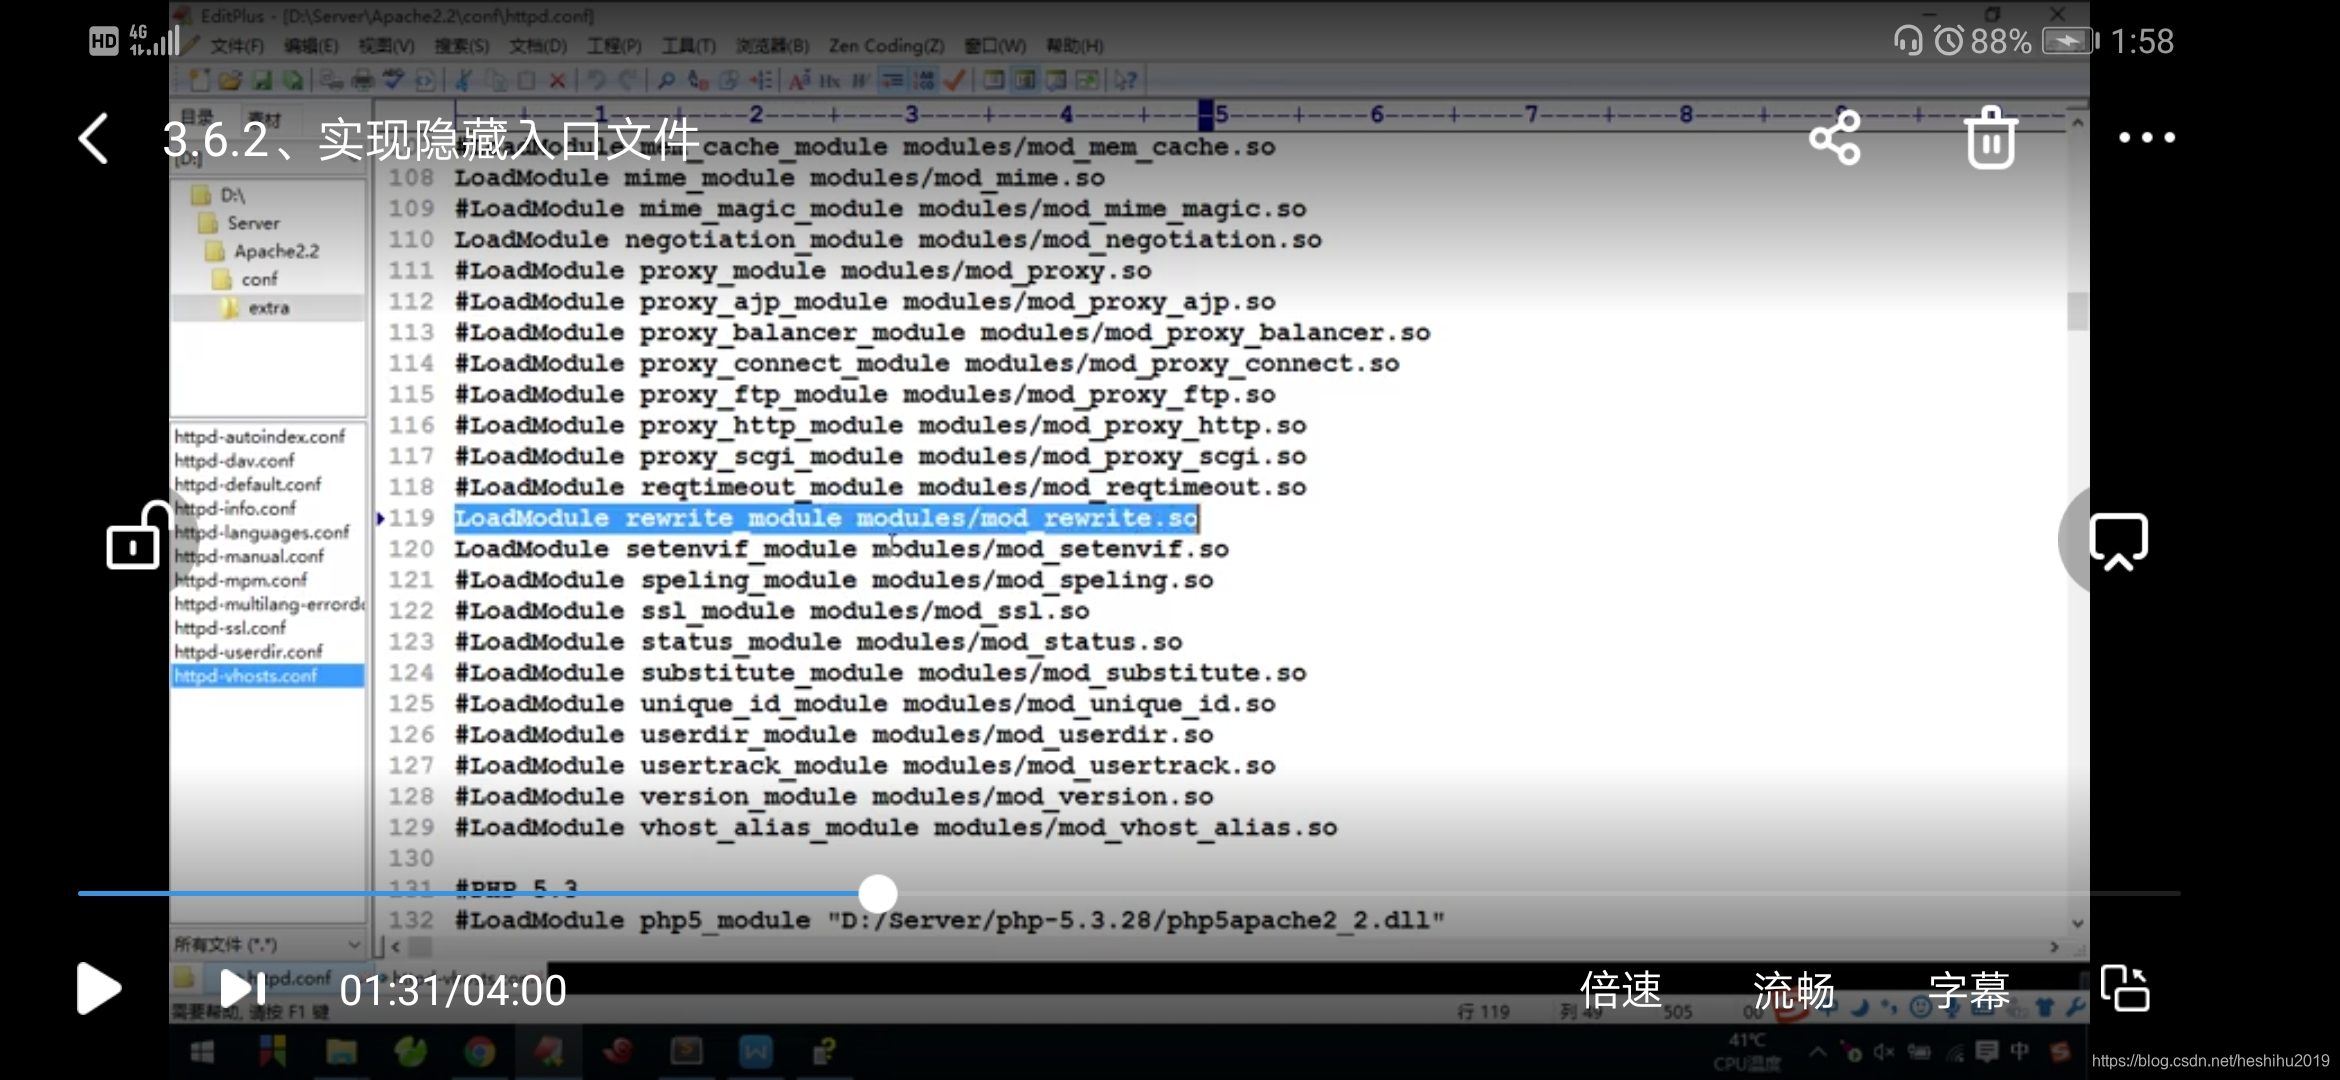Click the Print toolbar icon
The image size is (2340, 1080).
tap(363, 80)
